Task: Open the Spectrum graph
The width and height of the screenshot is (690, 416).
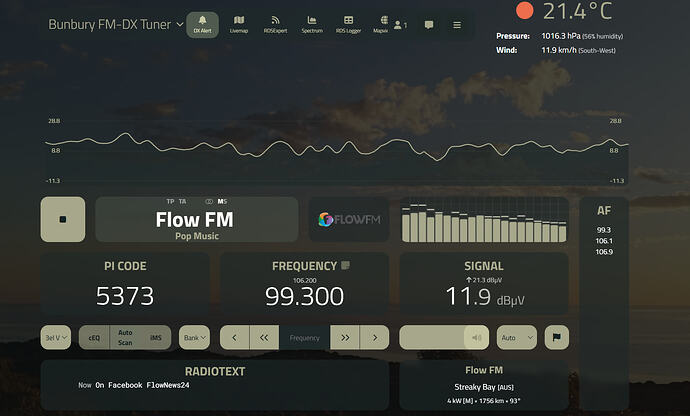Action: (312, 24)
